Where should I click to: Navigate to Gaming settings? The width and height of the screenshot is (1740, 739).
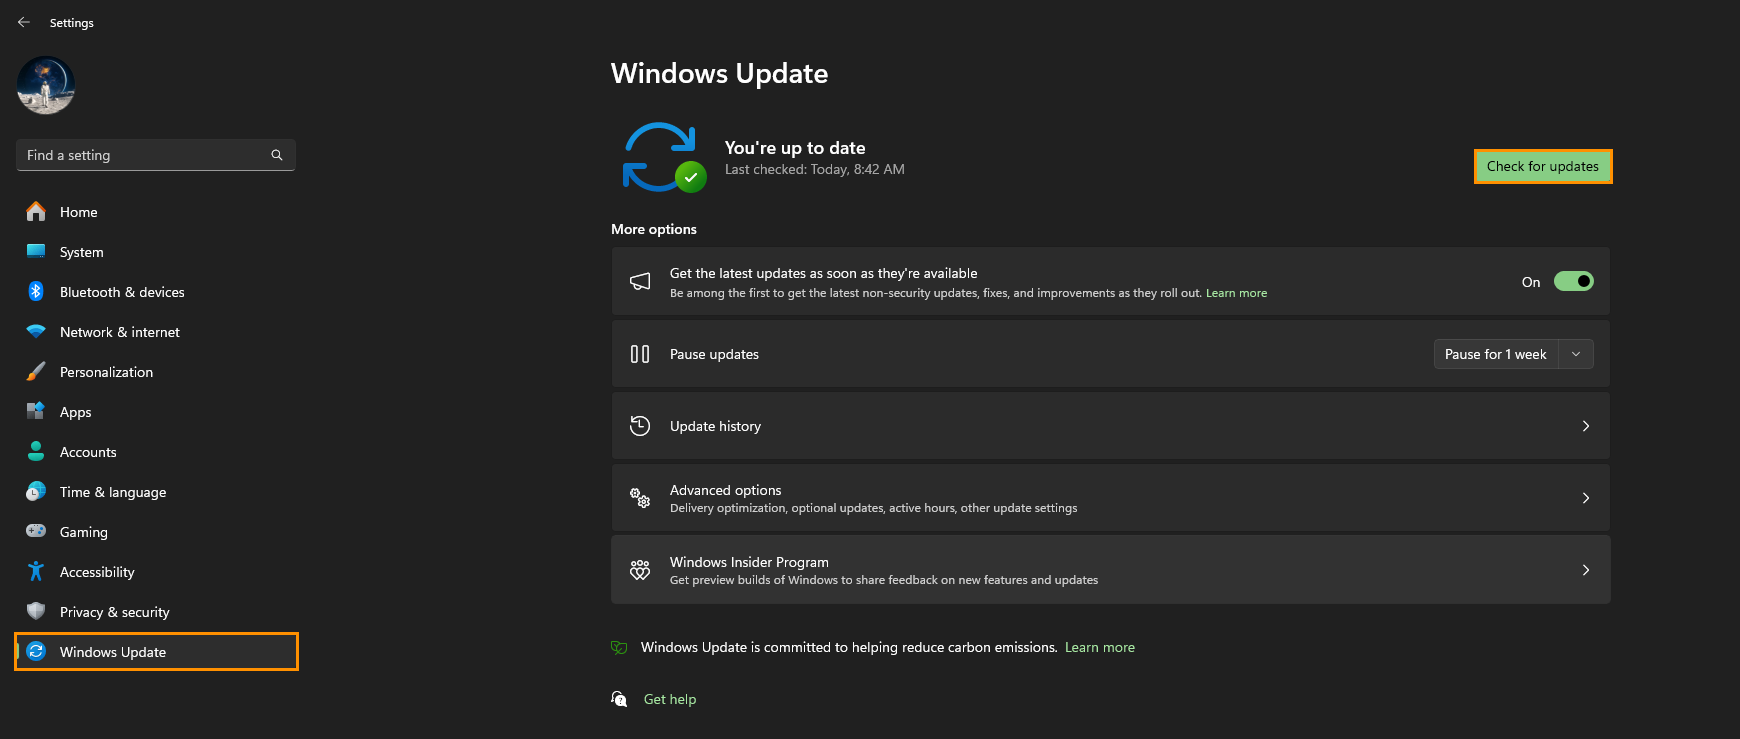(x=156, y=532)
